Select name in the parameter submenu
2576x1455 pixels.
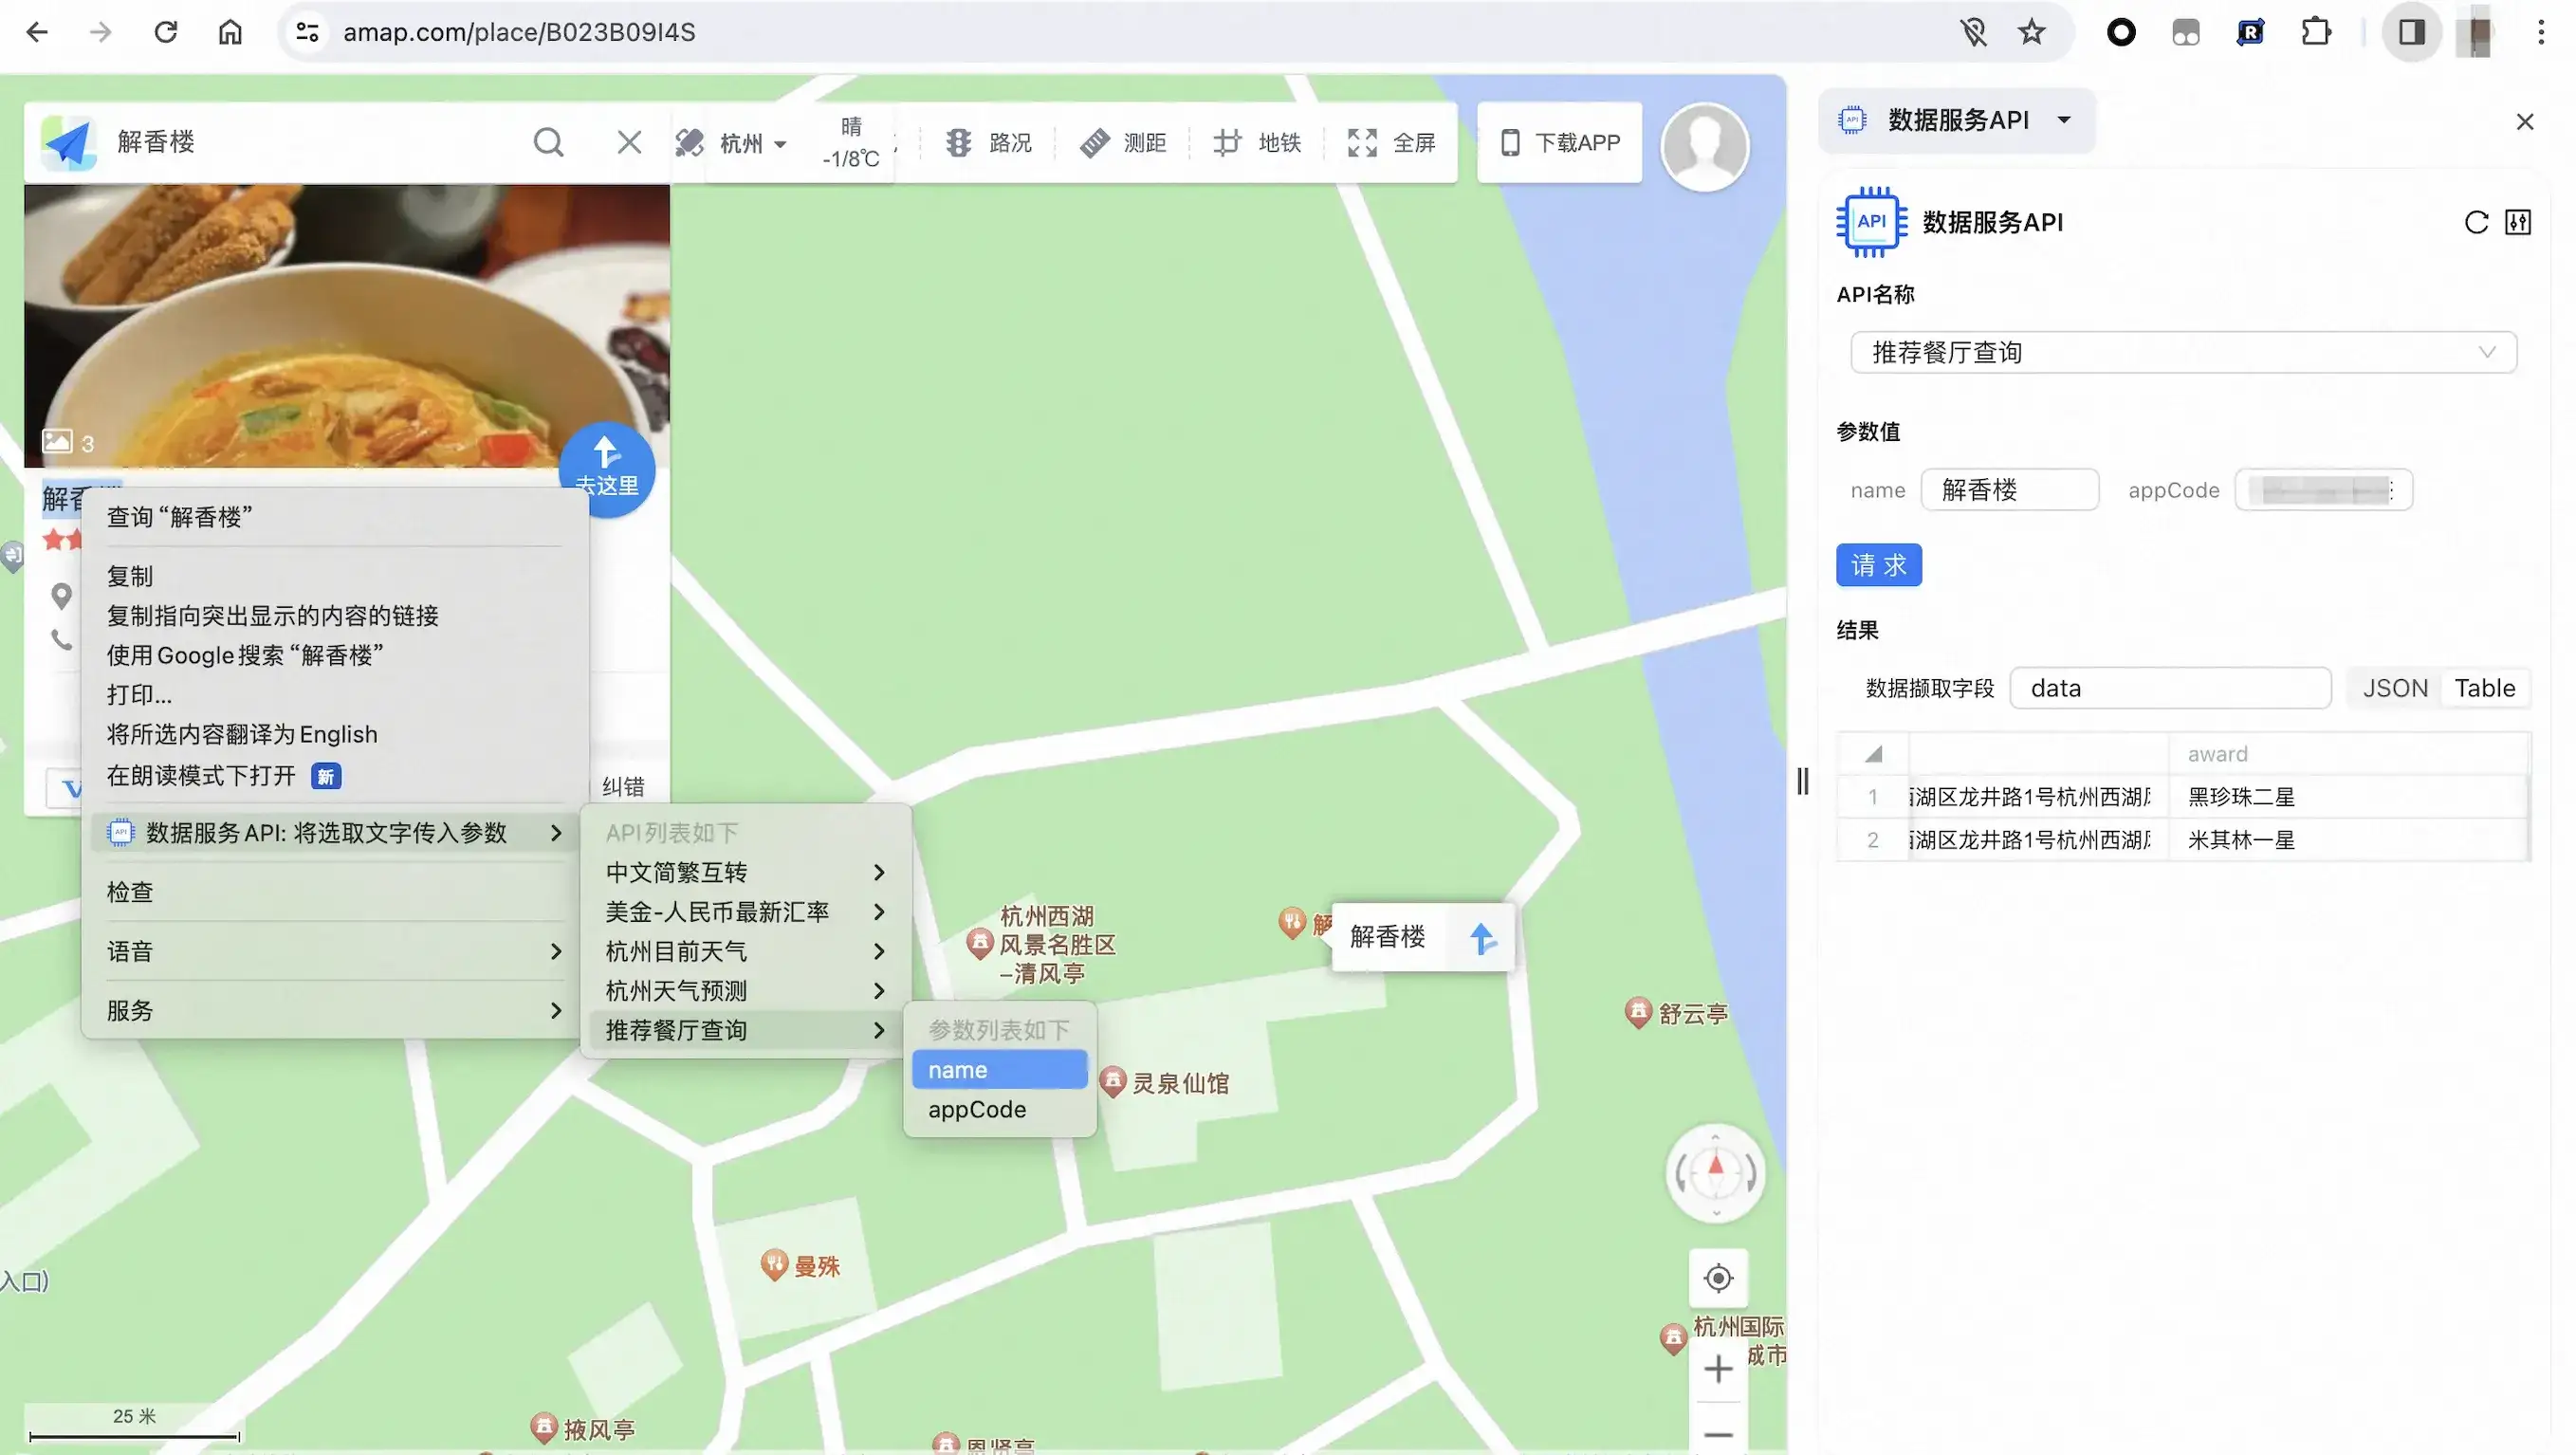(x=999, y=1069)
